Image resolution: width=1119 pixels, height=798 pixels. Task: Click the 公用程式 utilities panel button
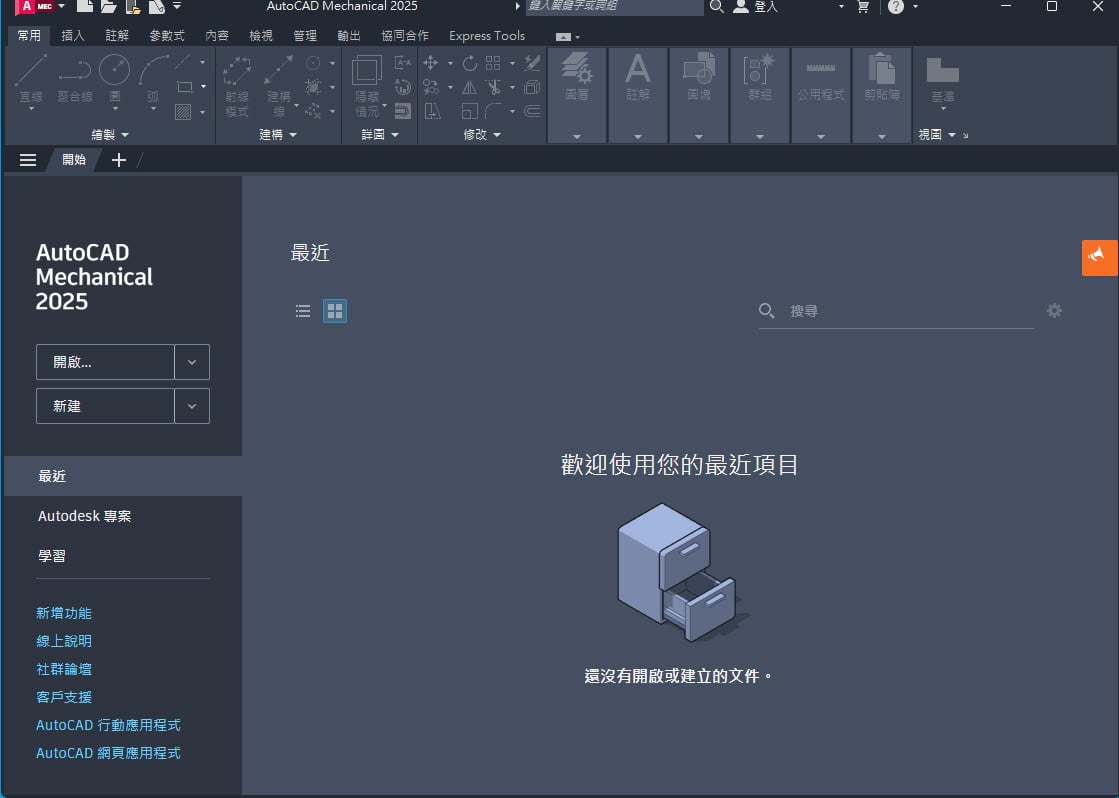[821, 96]
